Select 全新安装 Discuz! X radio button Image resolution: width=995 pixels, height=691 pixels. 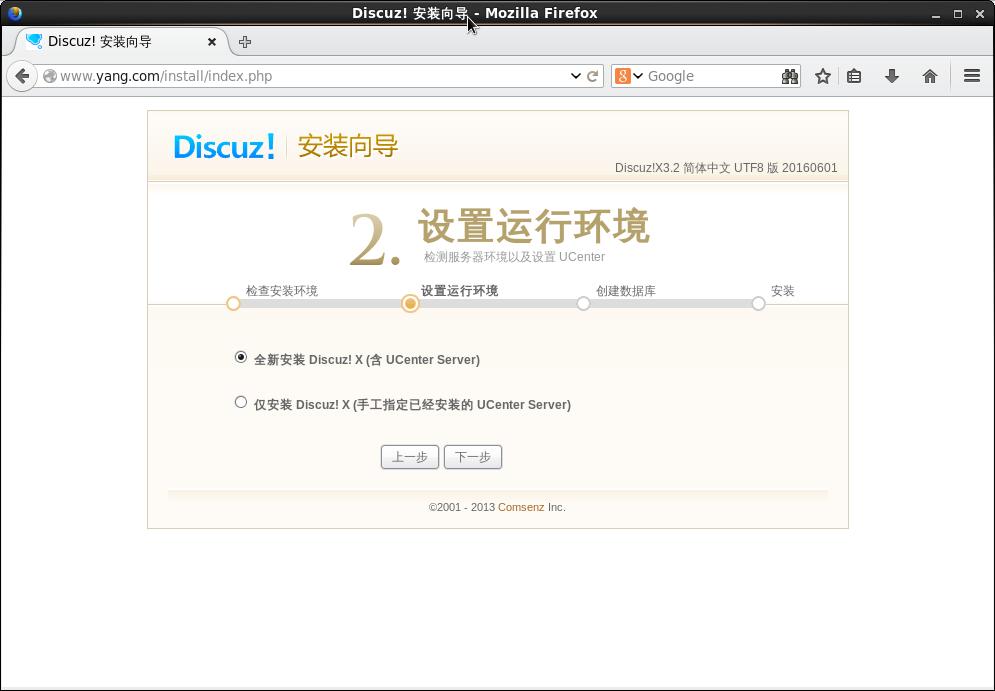pyautogui.click(x=240, y=357)
